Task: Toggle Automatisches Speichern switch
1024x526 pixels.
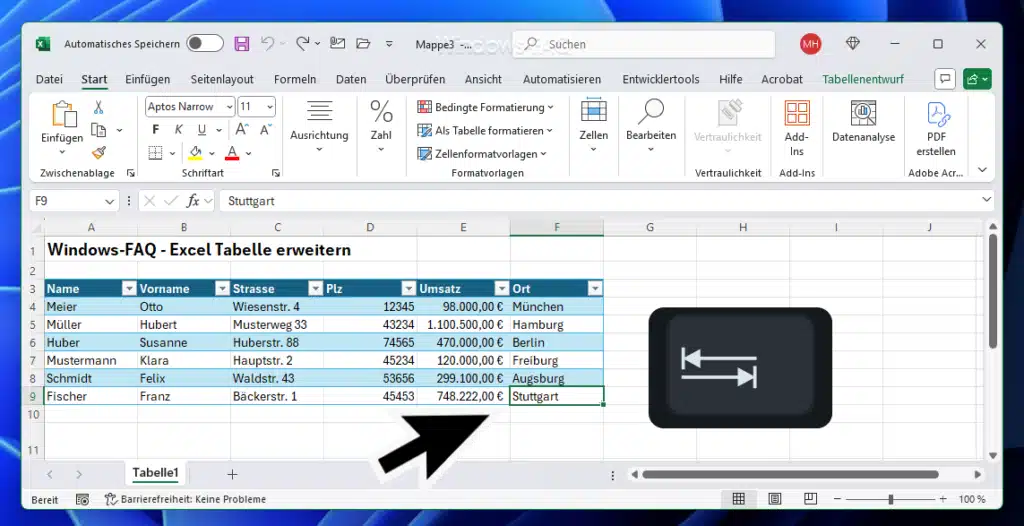Action: [205, 44]
